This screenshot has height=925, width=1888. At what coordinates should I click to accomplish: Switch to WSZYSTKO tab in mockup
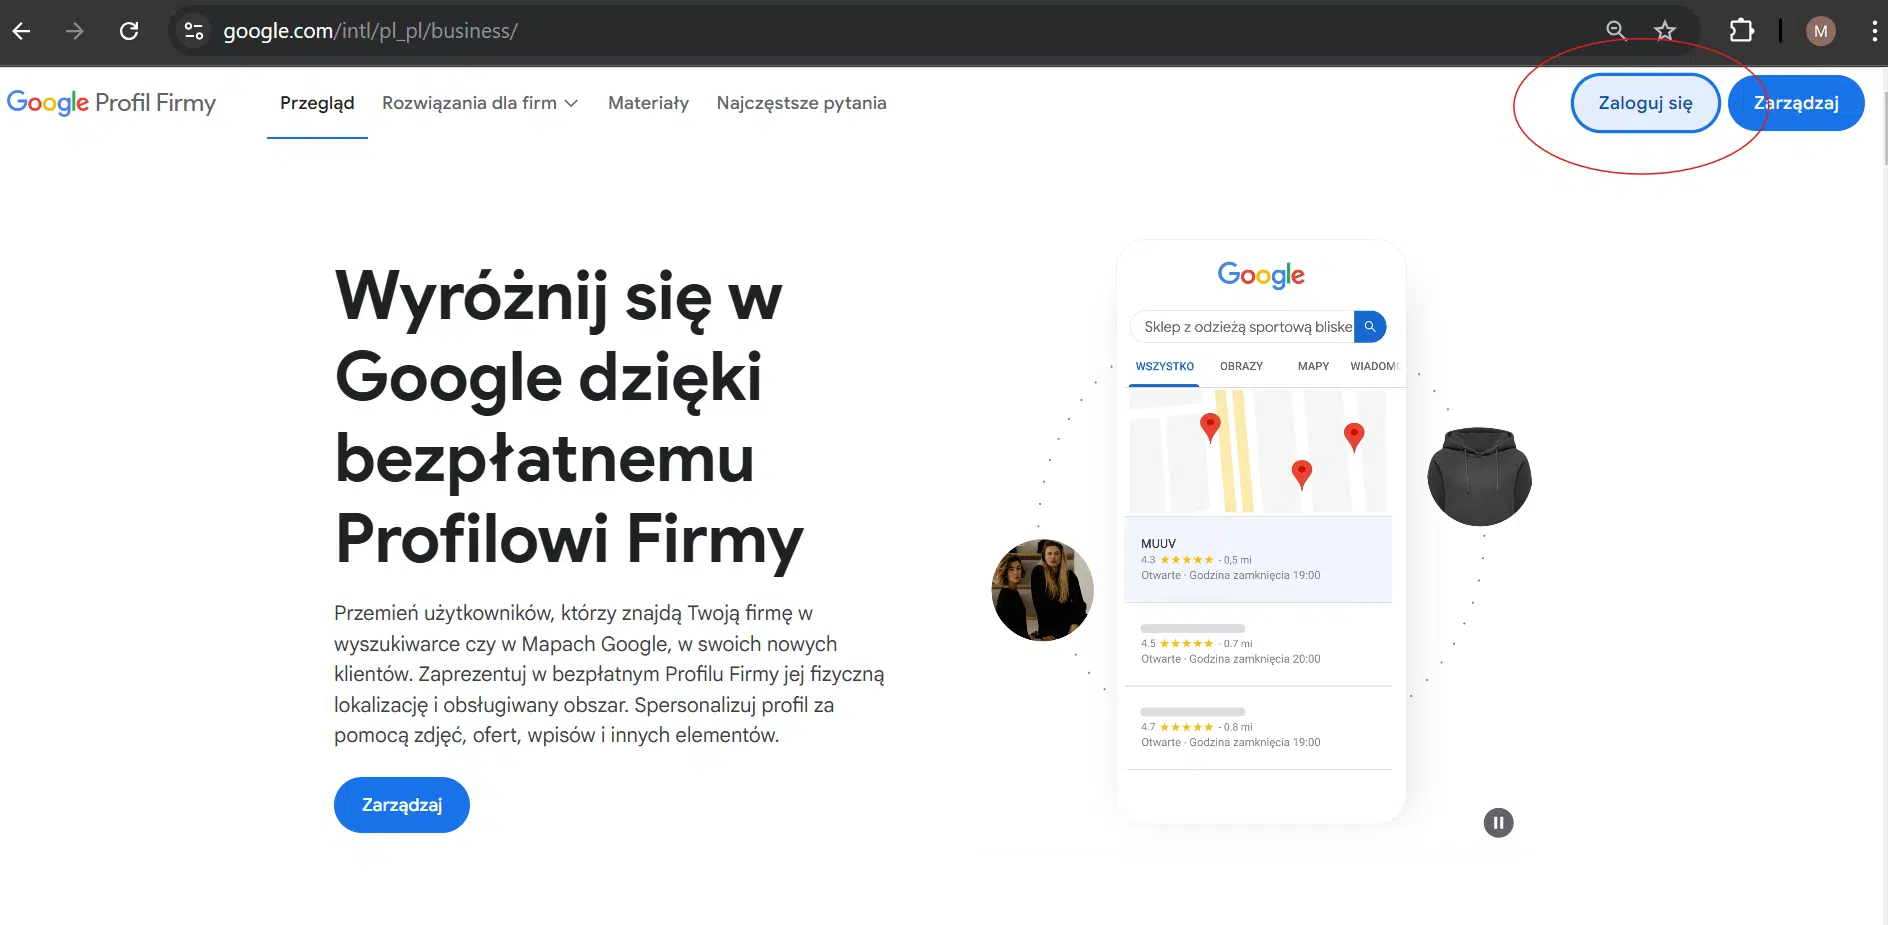1164,366
